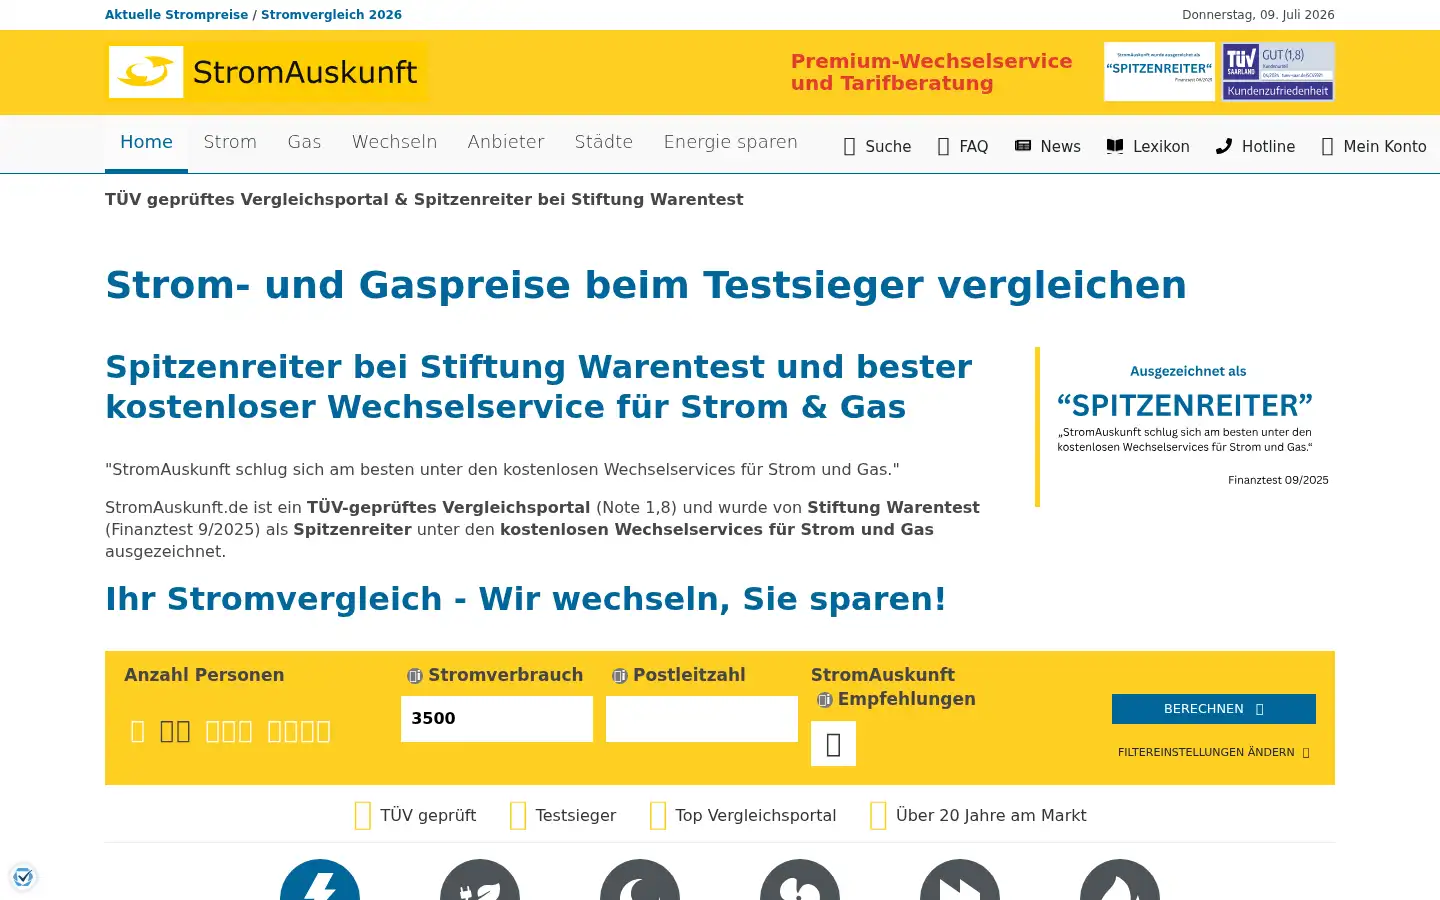
Task: Click the small SPITZENREITER header badge
Action: coord(1159,71)
